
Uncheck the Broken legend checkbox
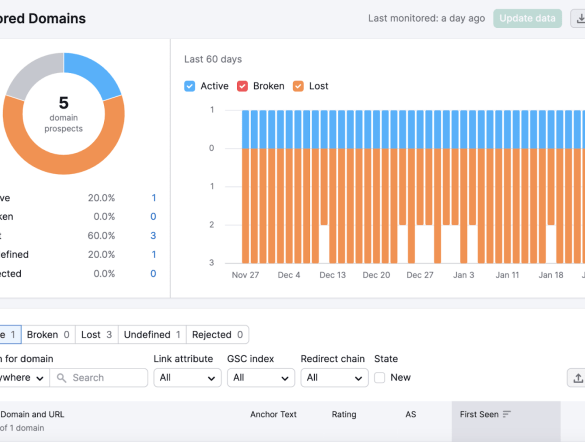point(242,86)
